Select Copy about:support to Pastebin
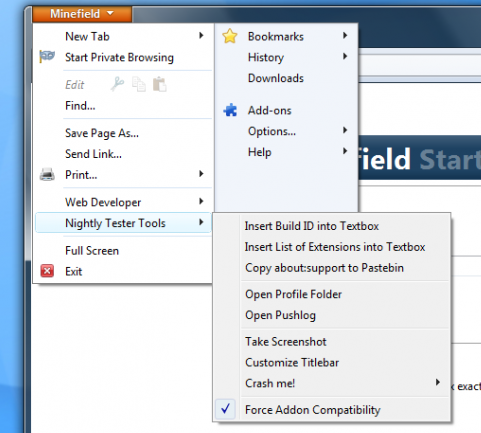This screenshot has width=481, height=433. (x=324, y=268)
